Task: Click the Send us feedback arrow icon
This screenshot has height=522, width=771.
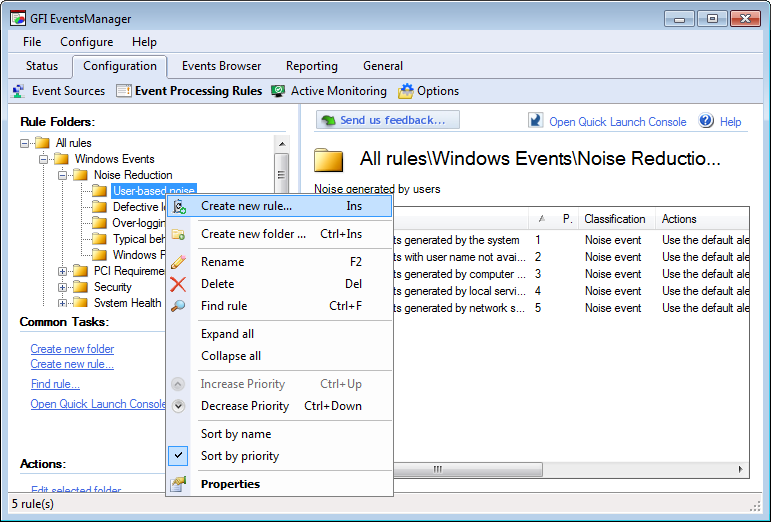Action: pyautogui.click(x=328, y=120)
